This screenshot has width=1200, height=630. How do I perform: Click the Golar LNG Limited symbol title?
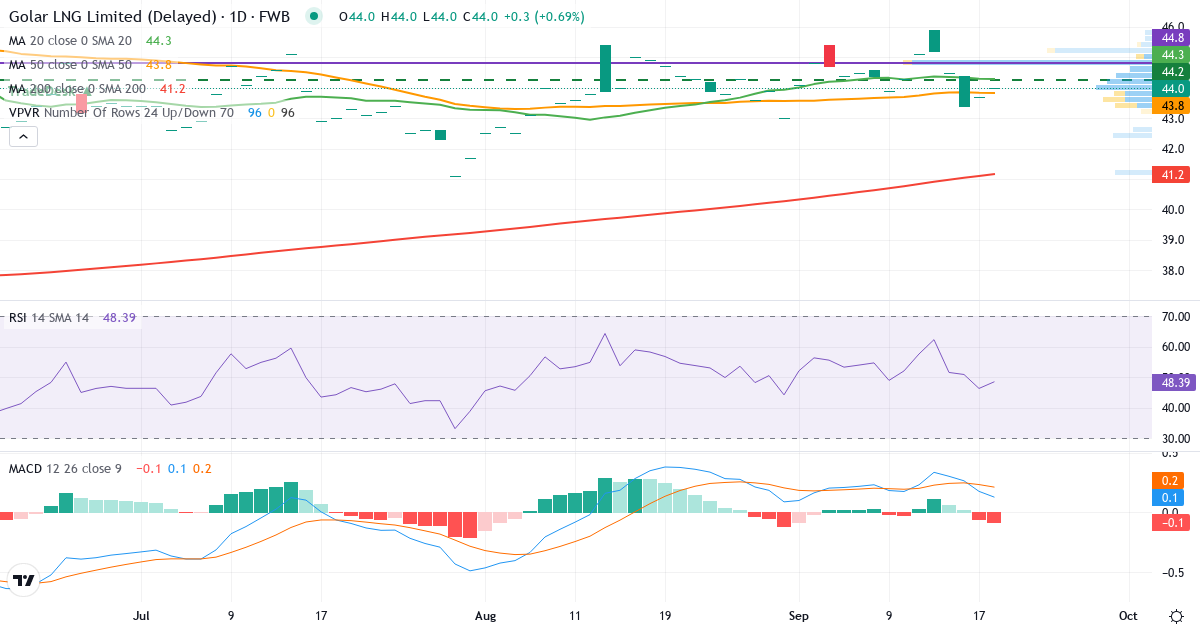tap(149, 17)
